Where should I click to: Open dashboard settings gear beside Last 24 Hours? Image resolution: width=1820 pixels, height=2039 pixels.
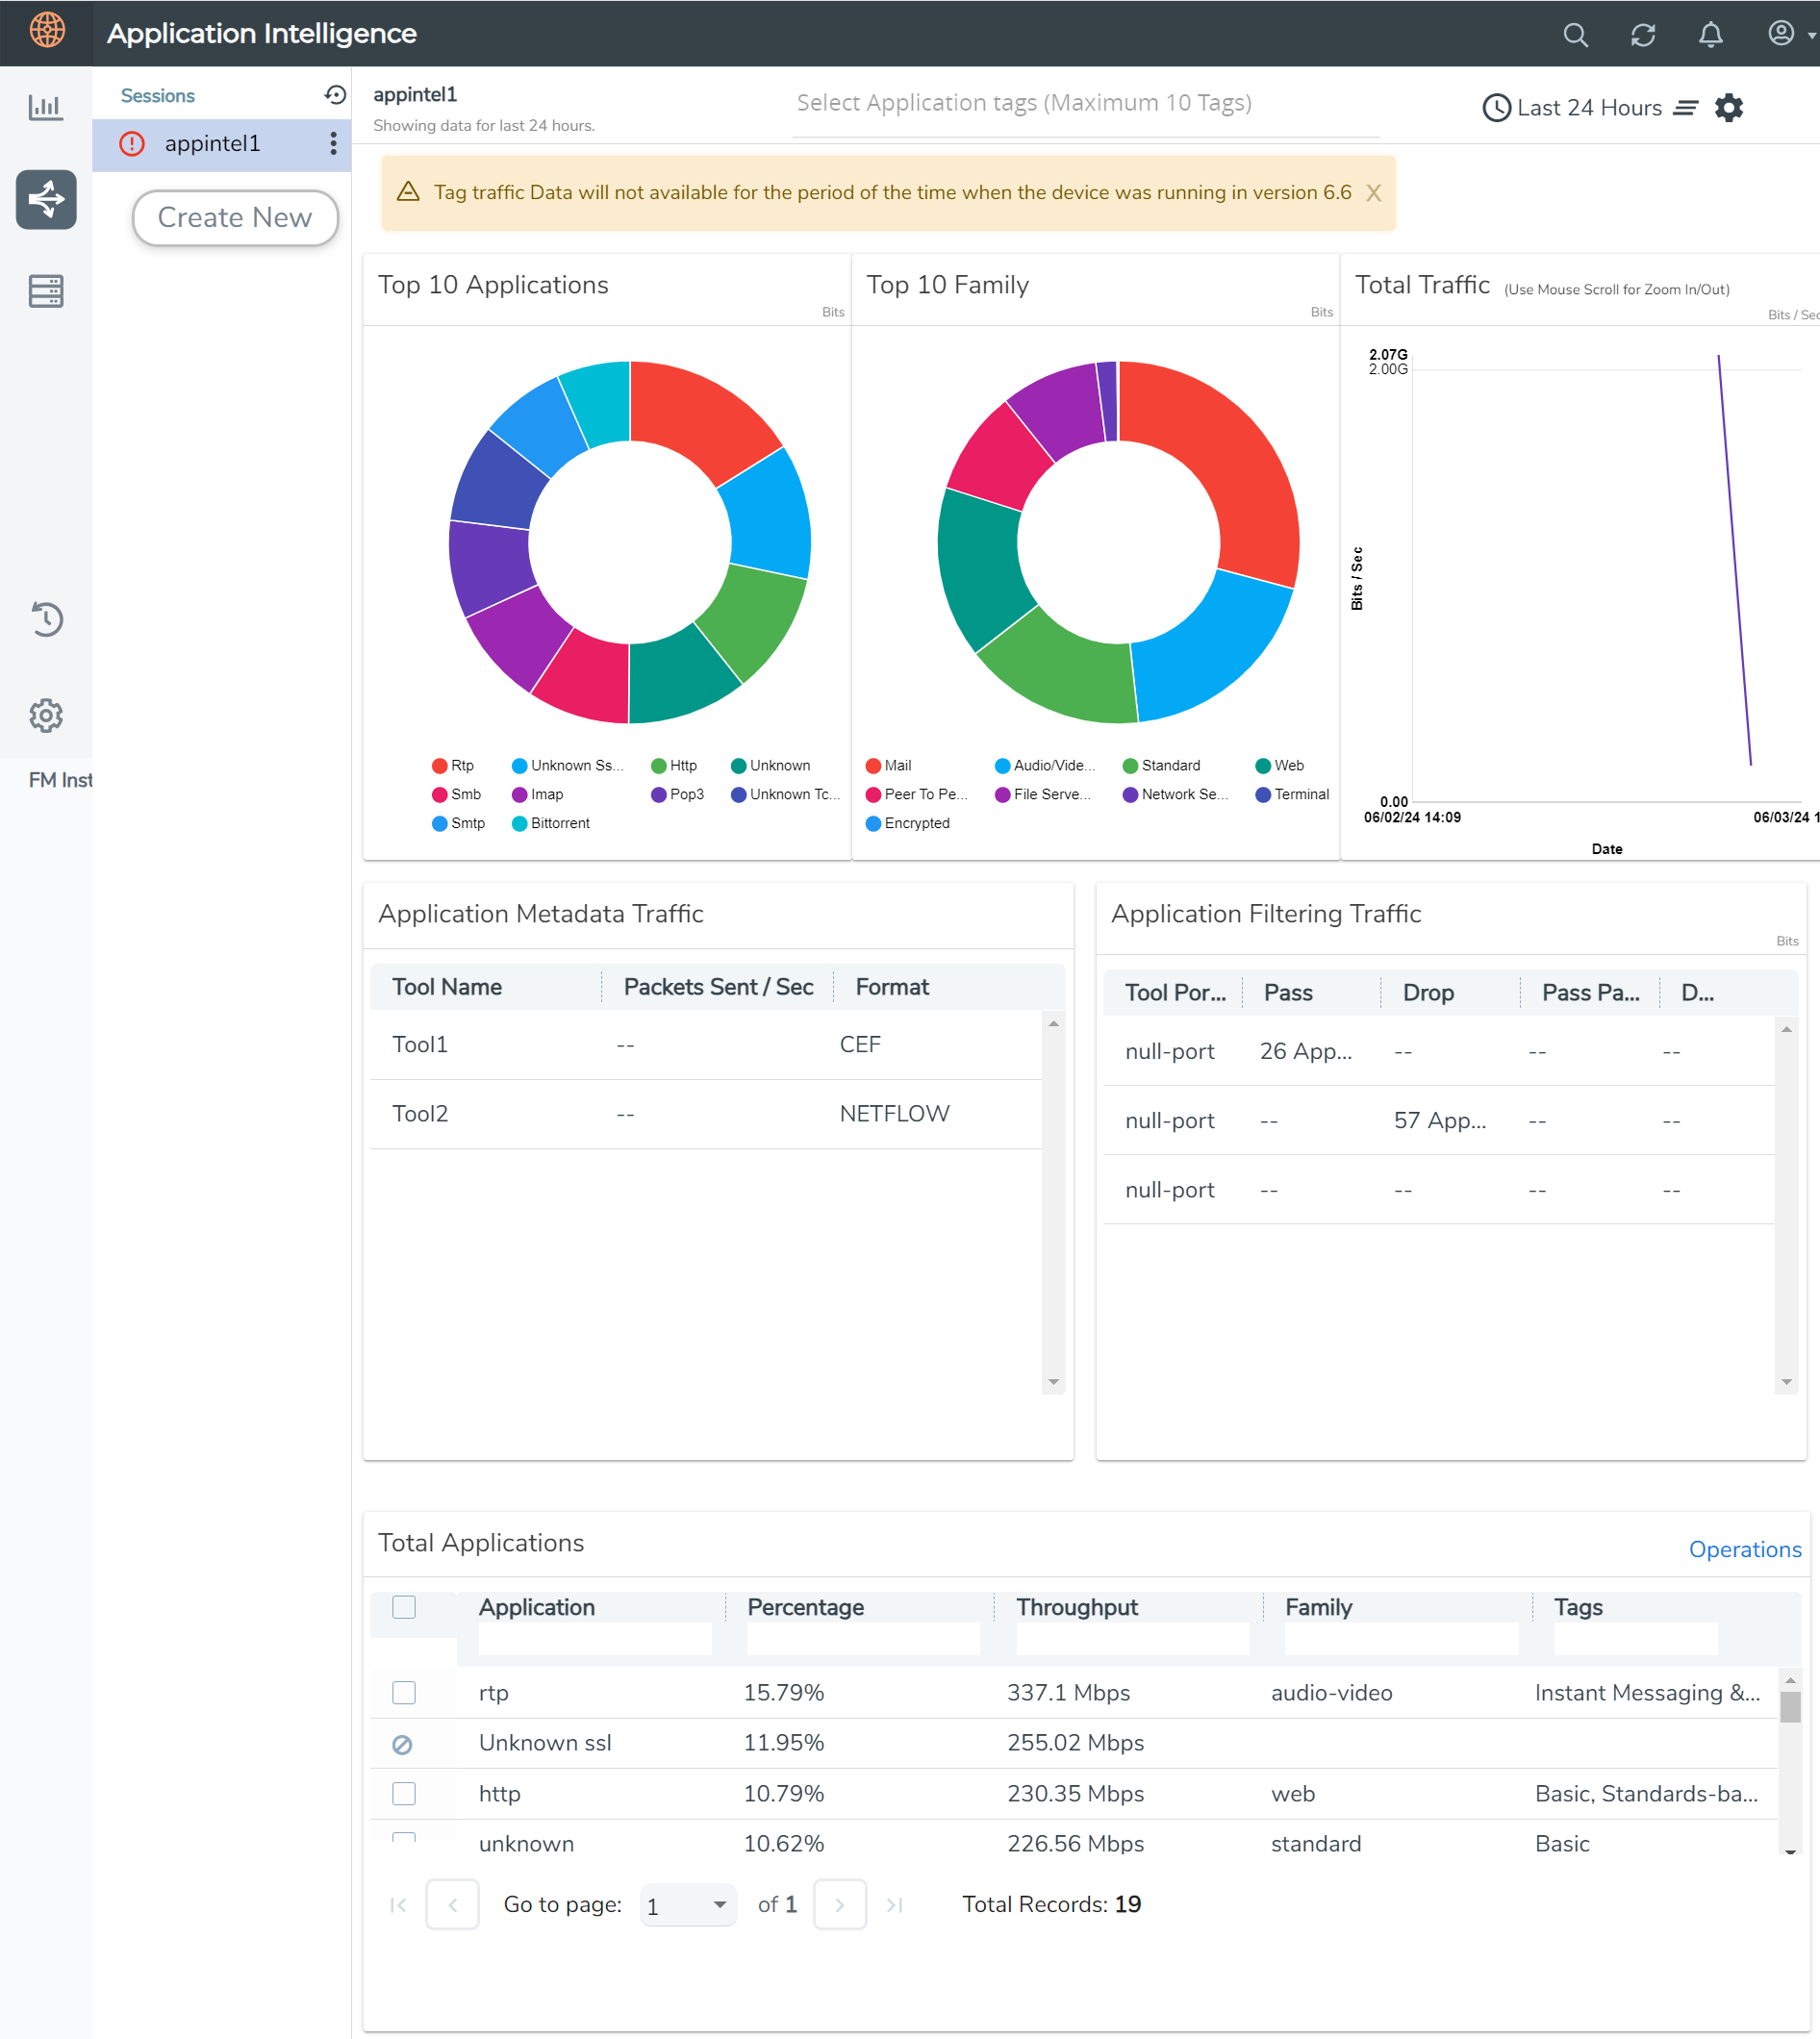(x=1729, y=108)
